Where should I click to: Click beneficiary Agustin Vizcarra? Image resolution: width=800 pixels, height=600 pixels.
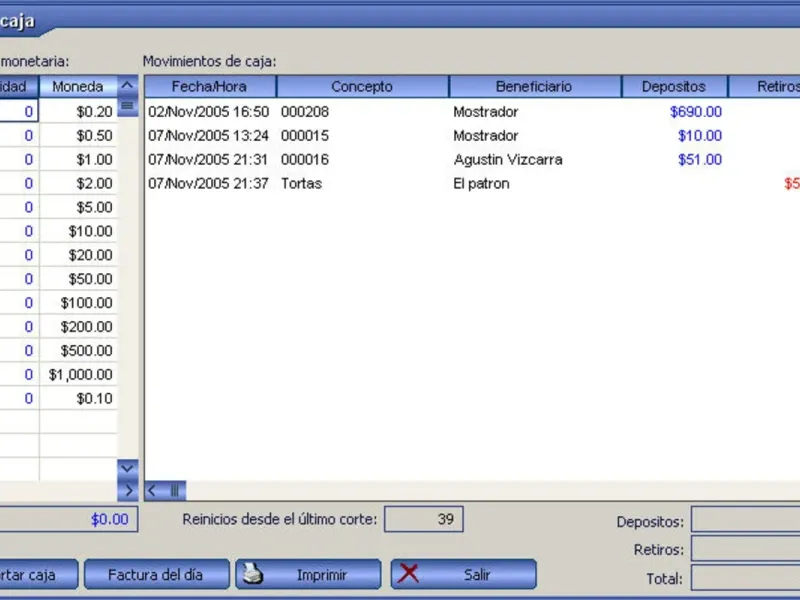pos(508,160)
